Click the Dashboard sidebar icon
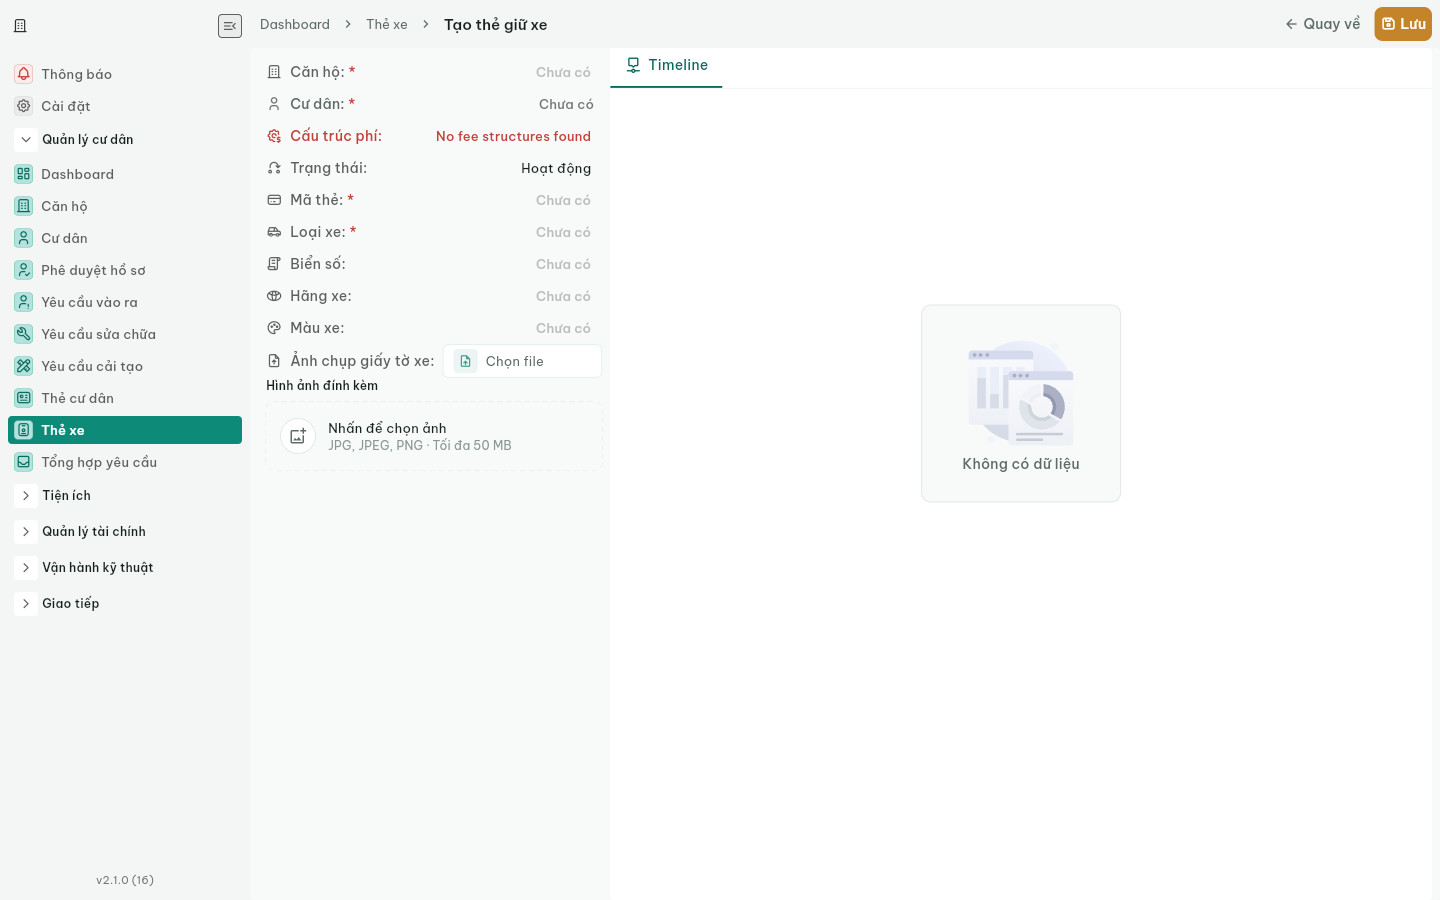Image resolution: width=1440 pixels, height=900 pixels. (24, 174)
